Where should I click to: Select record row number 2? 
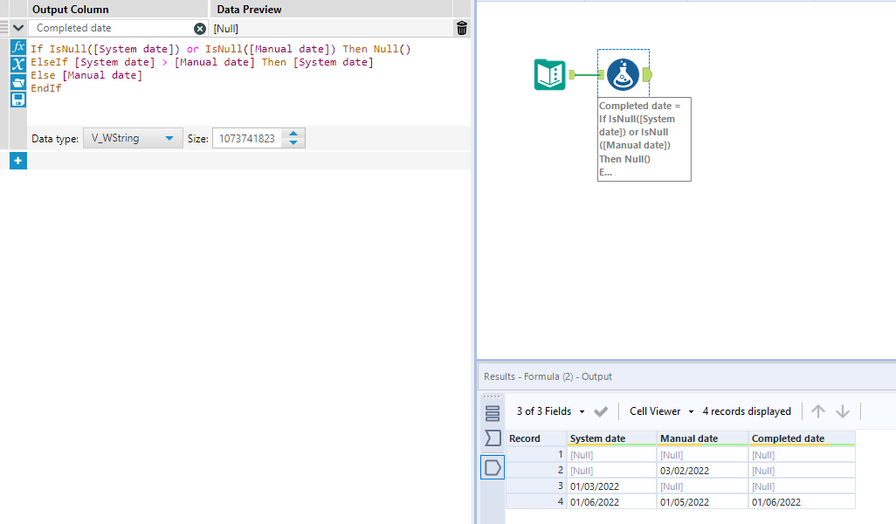tap(536, 471)
